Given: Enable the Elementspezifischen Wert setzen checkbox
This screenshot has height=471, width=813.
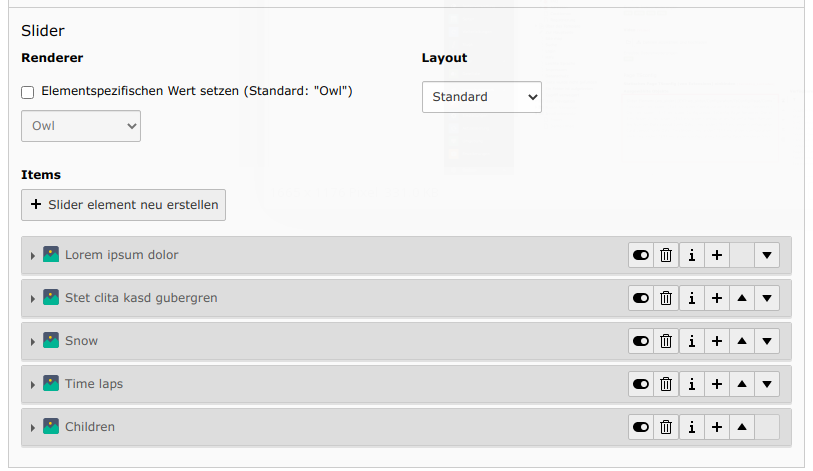Looking at the screenshot, I should pos(27,92).
